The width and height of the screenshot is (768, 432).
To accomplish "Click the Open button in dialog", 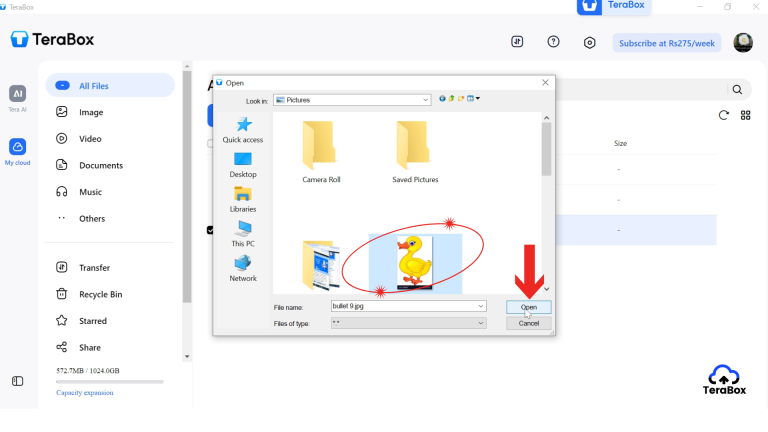I will coord(528,307).
